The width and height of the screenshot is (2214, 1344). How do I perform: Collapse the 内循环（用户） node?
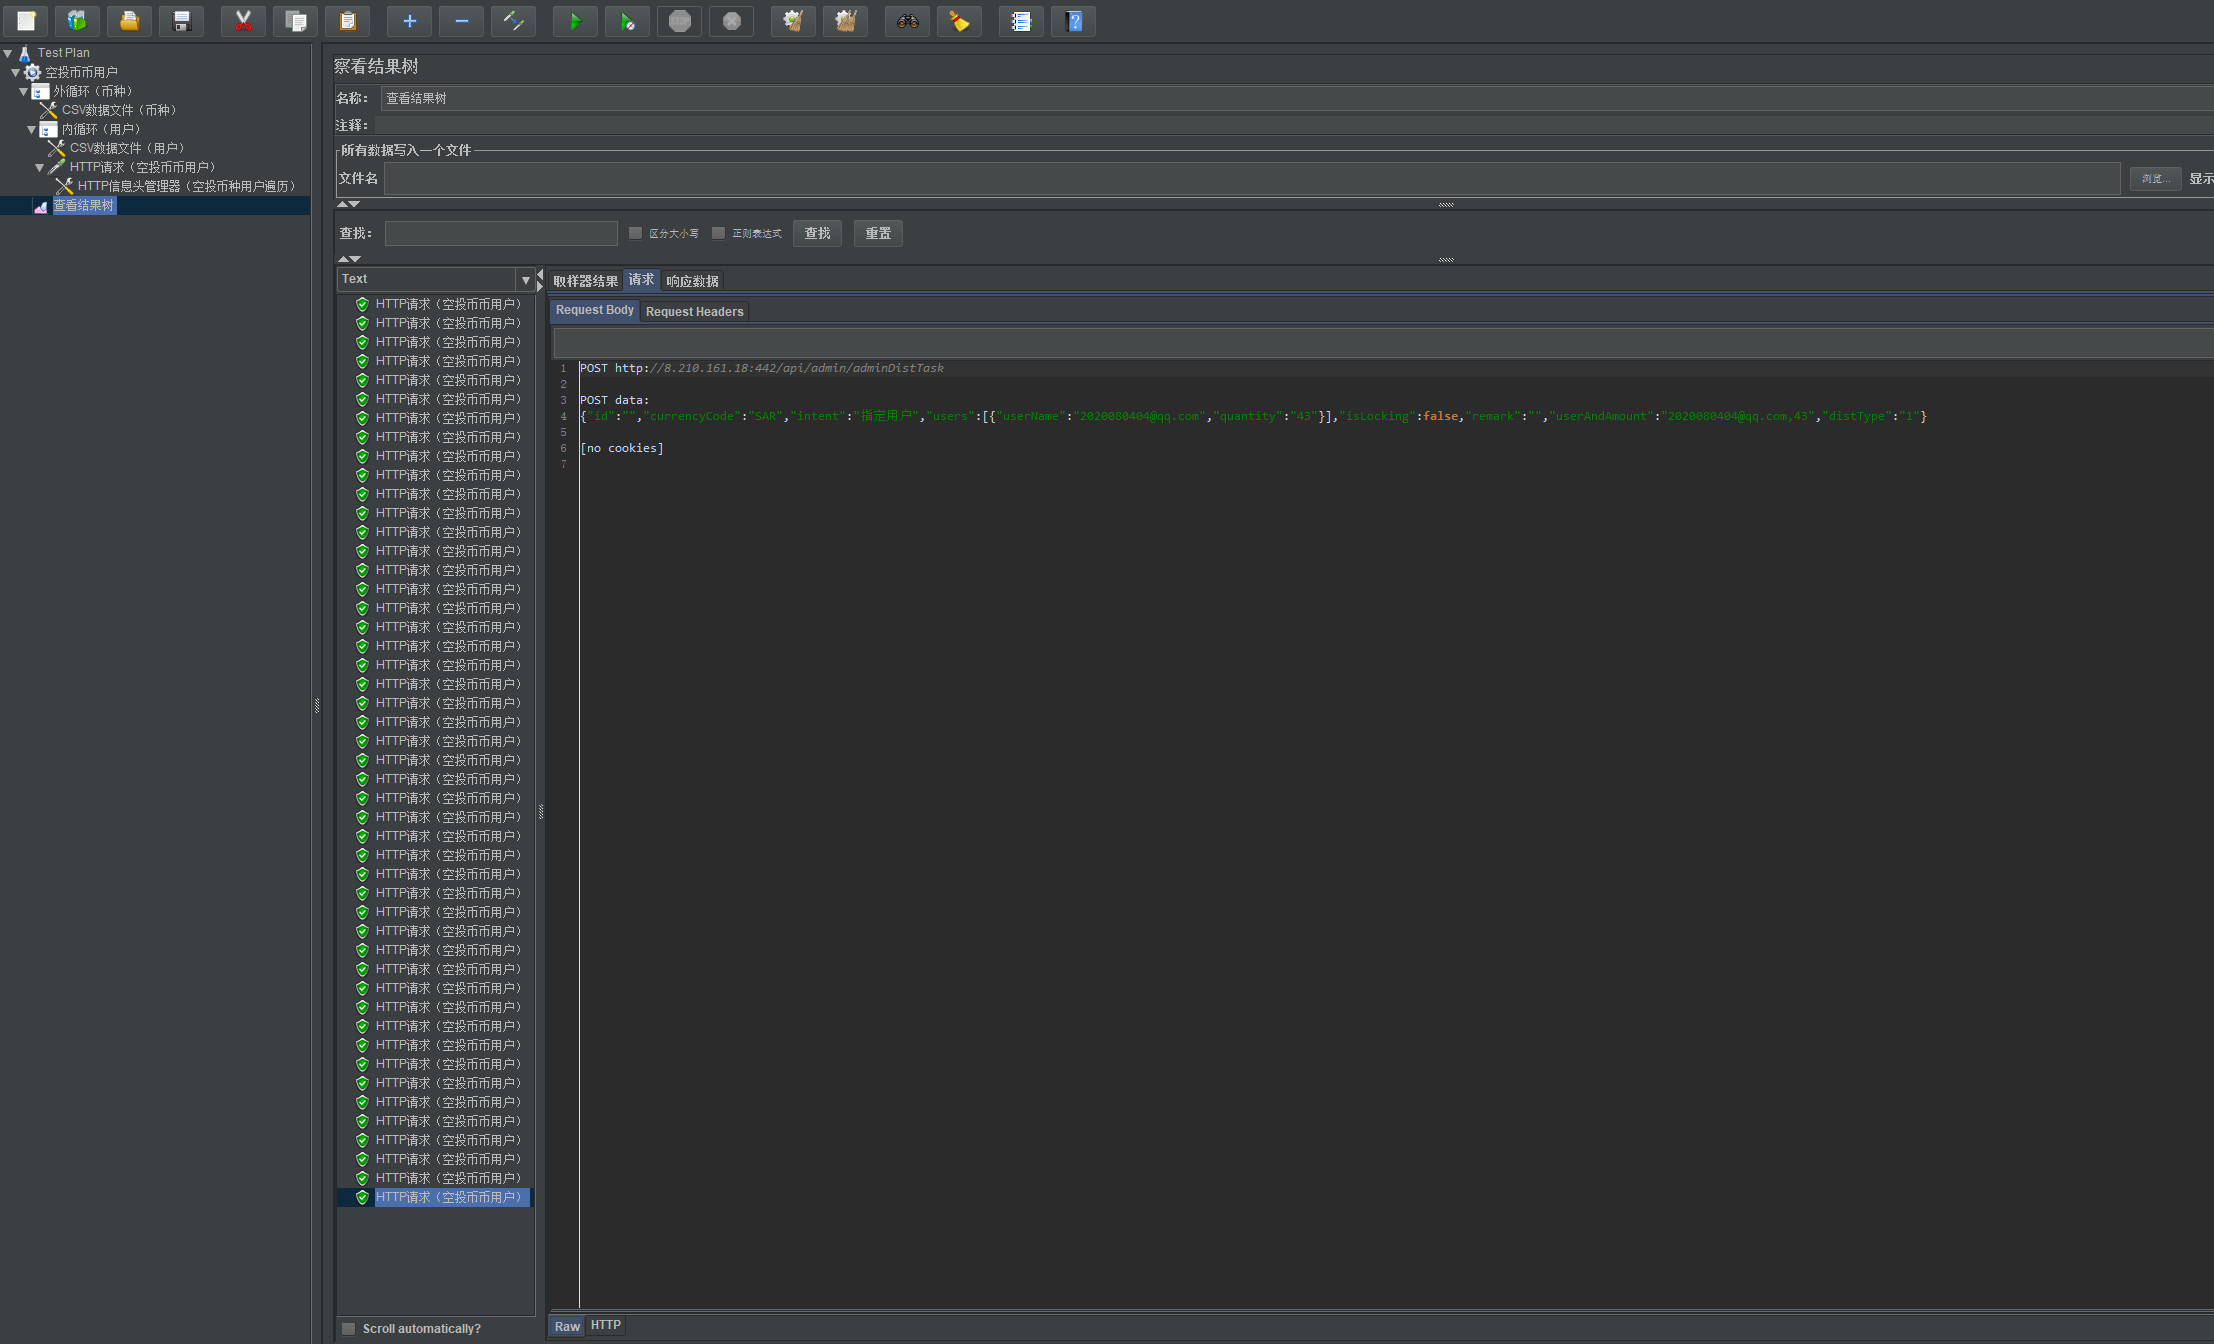pos(32,129)
